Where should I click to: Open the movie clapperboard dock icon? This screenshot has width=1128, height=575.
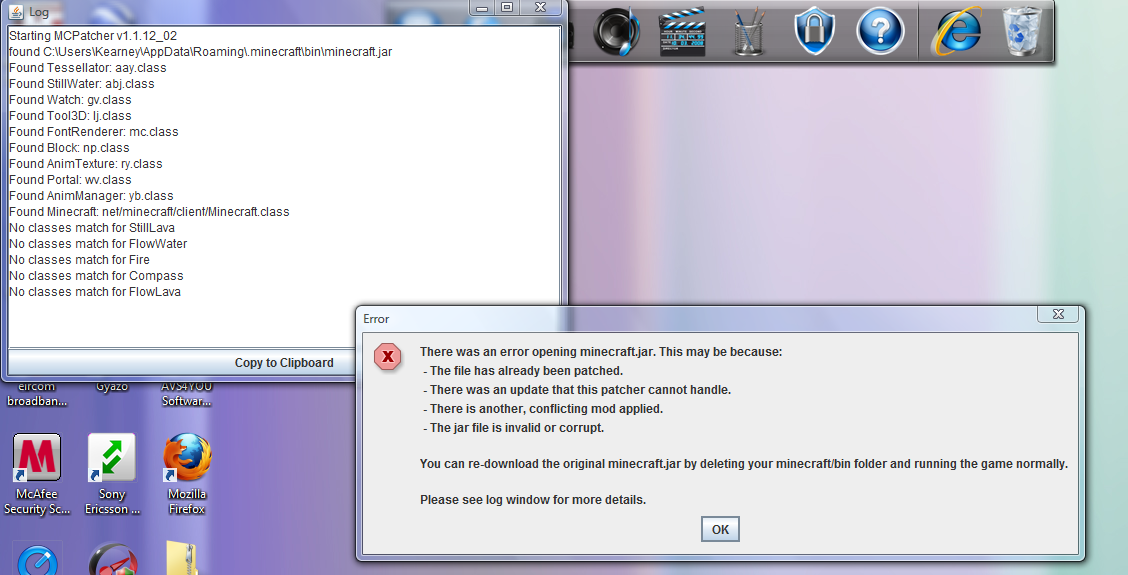681,32
